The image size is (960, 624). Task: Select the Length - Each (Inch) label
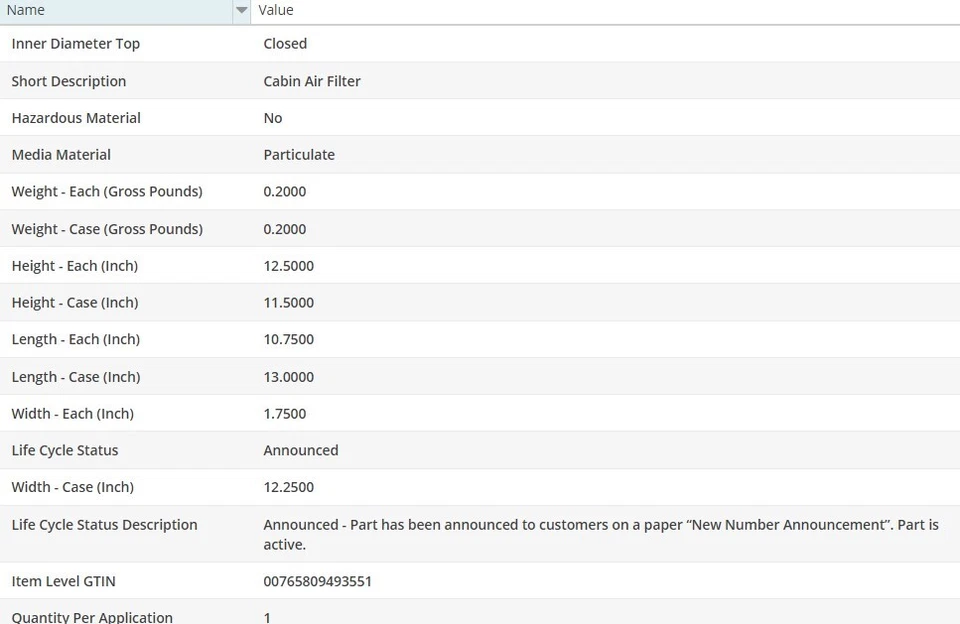(x=76, y=339)
